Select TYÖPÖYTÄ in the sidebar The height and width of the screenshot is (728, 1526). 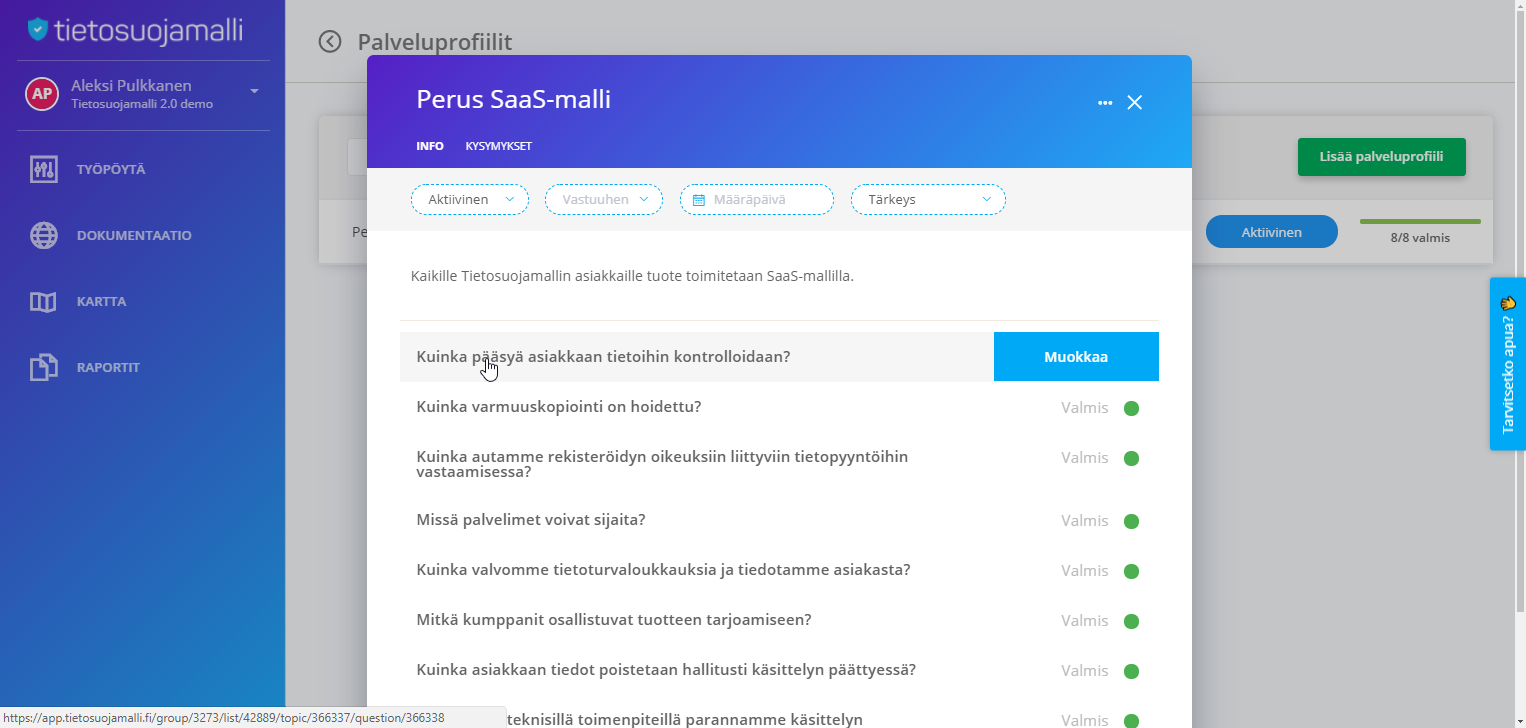point(111,170)
